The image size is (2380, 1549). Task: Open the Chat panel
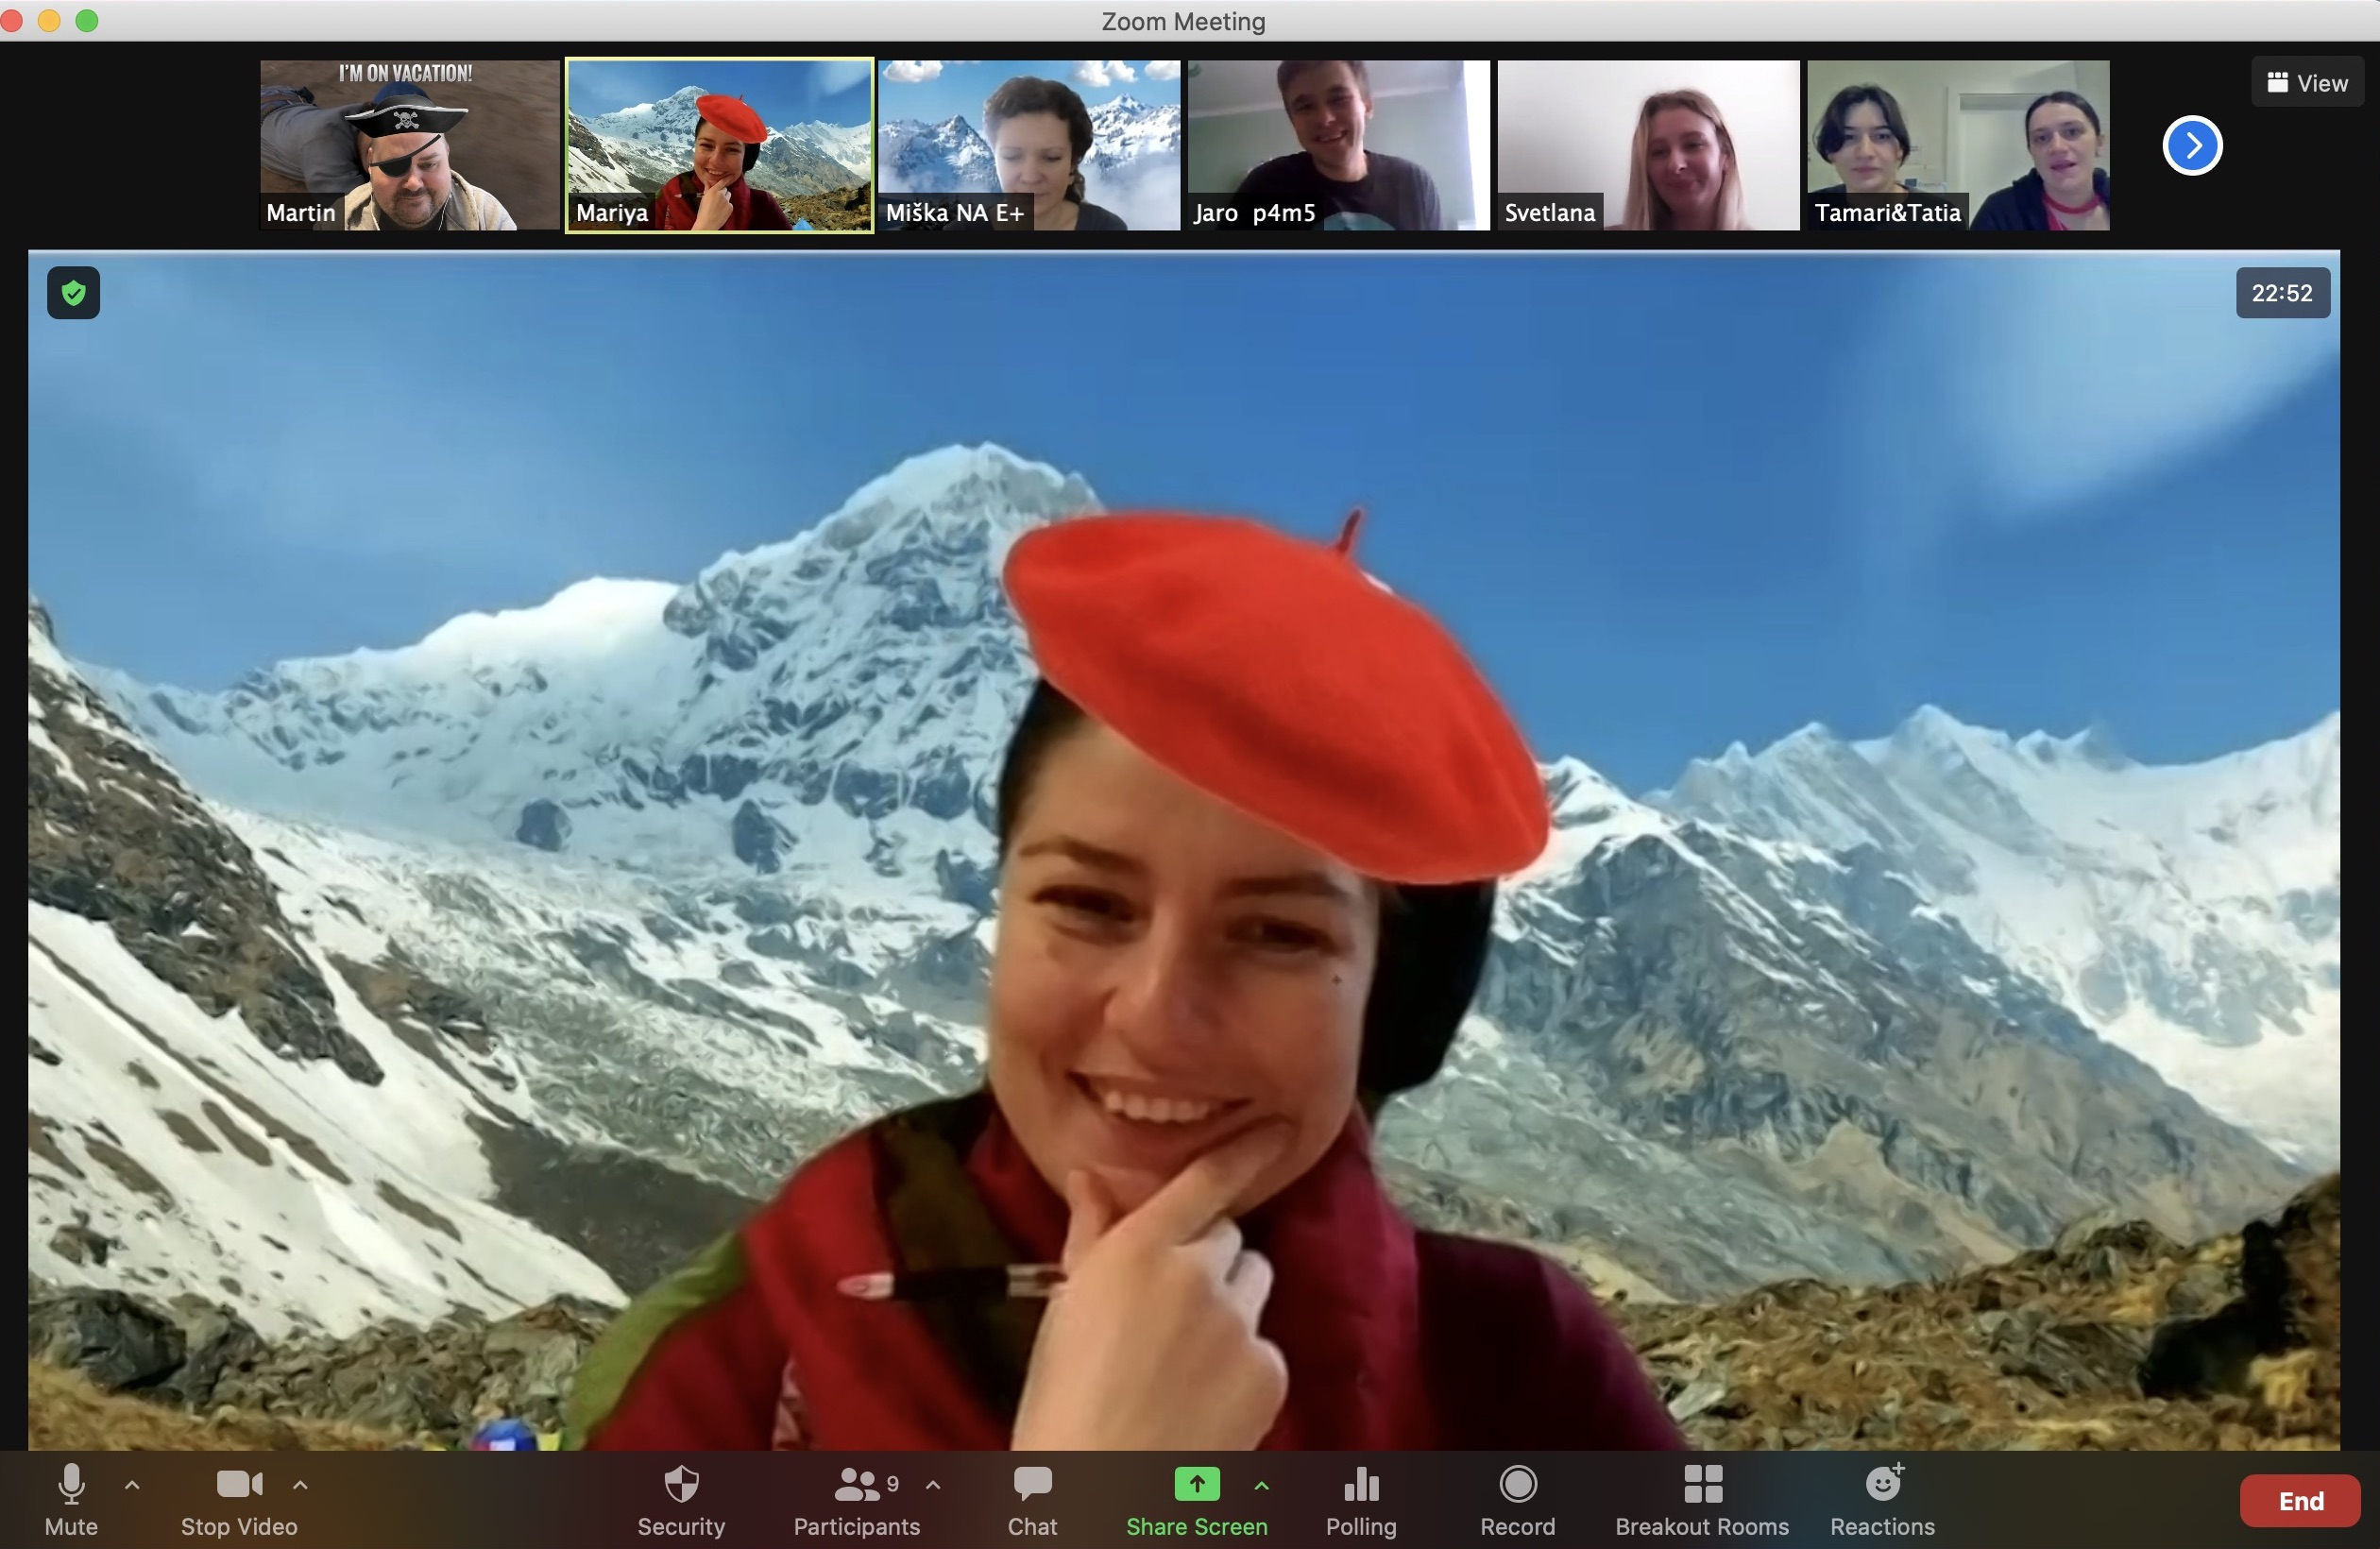coord(1032,1499)
